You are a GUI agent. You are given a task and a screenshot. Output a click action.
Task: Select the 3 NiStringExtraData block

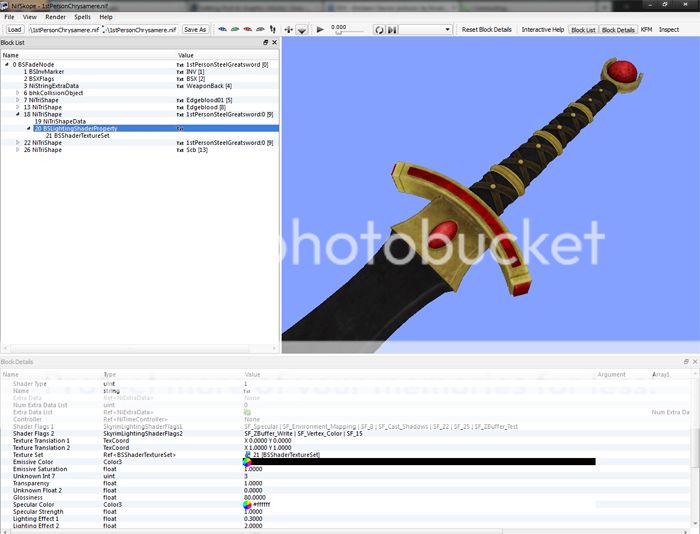[x=51, y=86]
